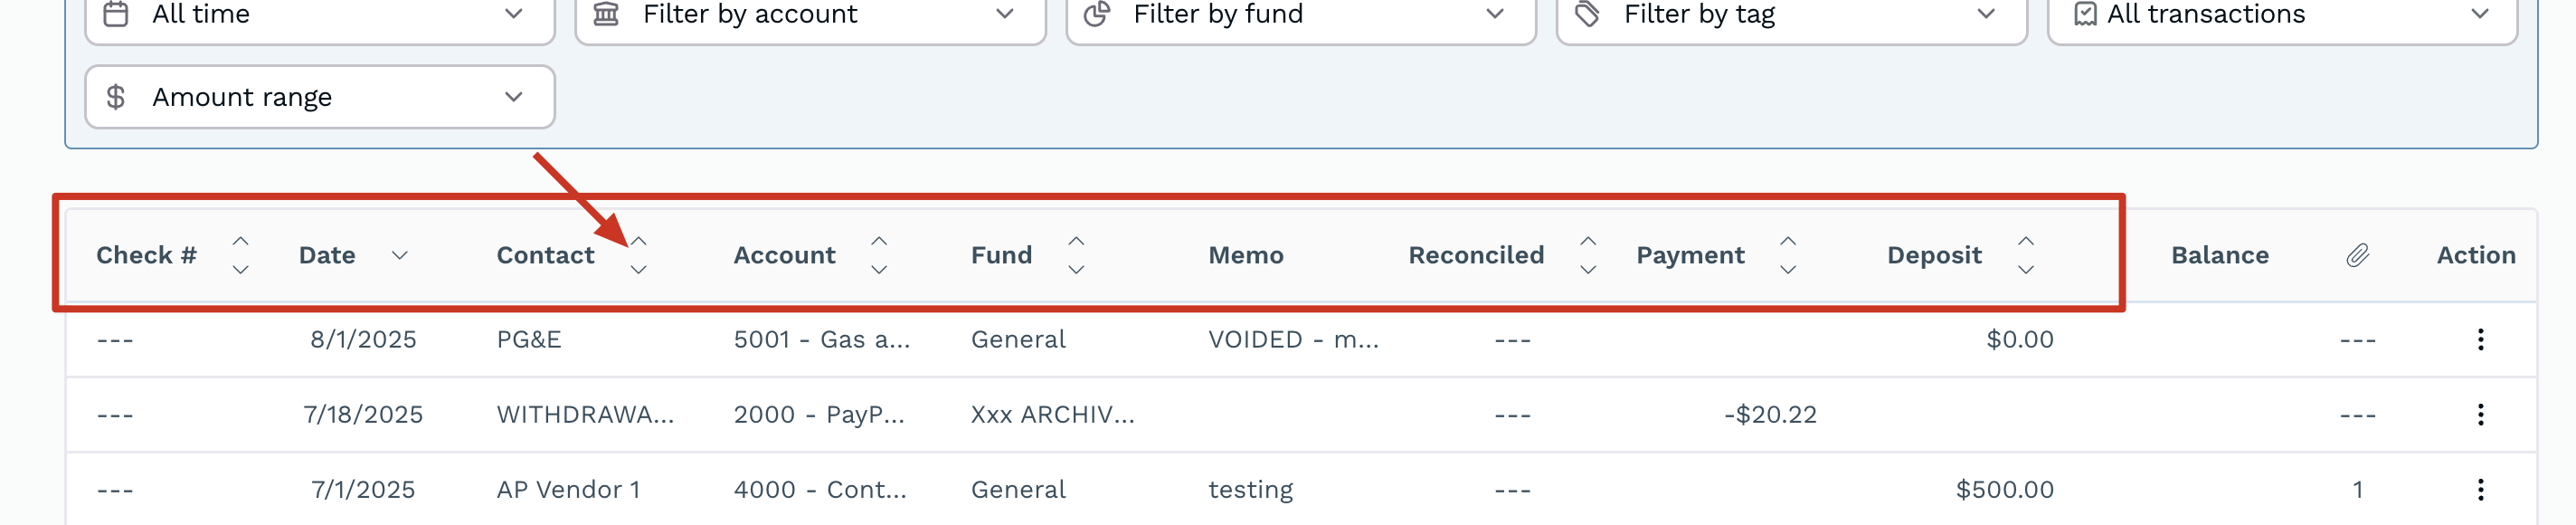Open the All transactions dropdown
This screenshot has height=525, width=2576.
(x=2282, y=15)
